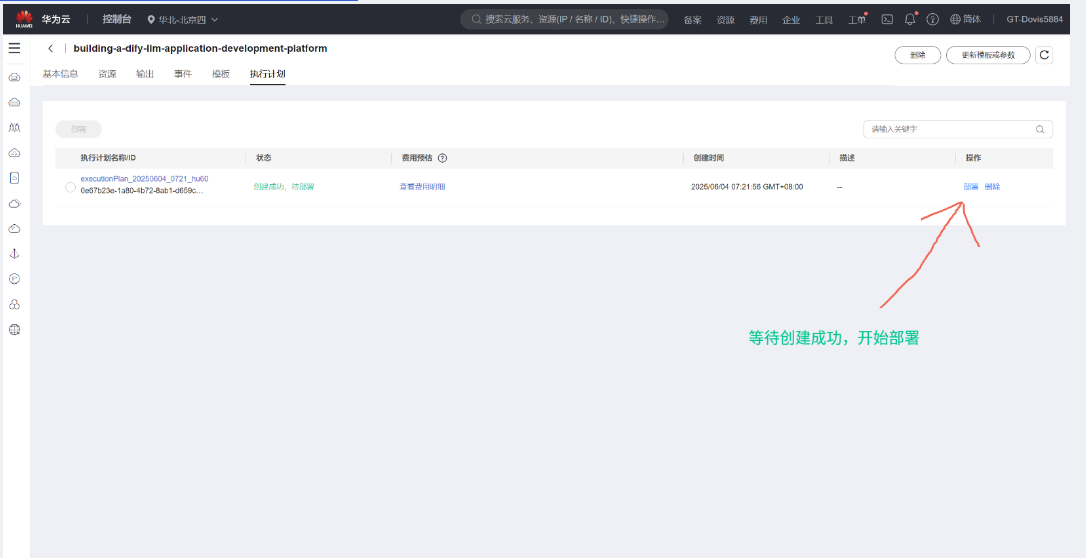Open the 简体 language selector

coord(965,19)
